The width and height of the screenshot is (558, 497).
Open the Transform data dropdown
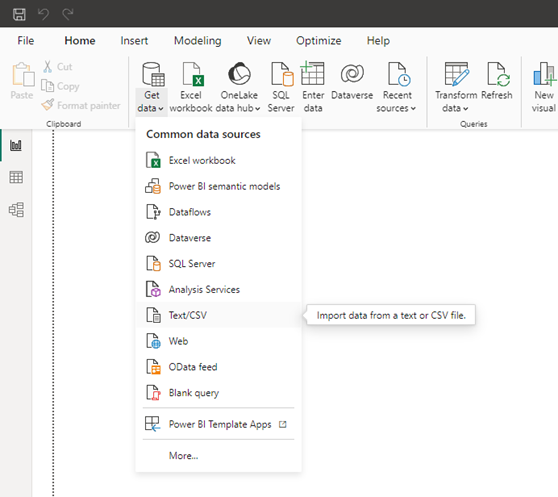click(456, 87)
